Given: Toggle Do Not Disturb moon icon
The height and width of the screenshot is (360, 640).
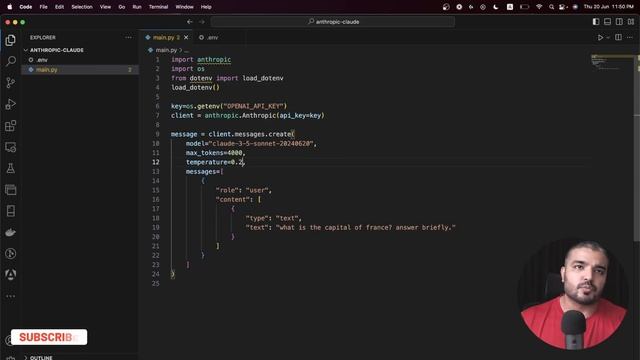Looking at the screenshot, I should click(496, 7).
